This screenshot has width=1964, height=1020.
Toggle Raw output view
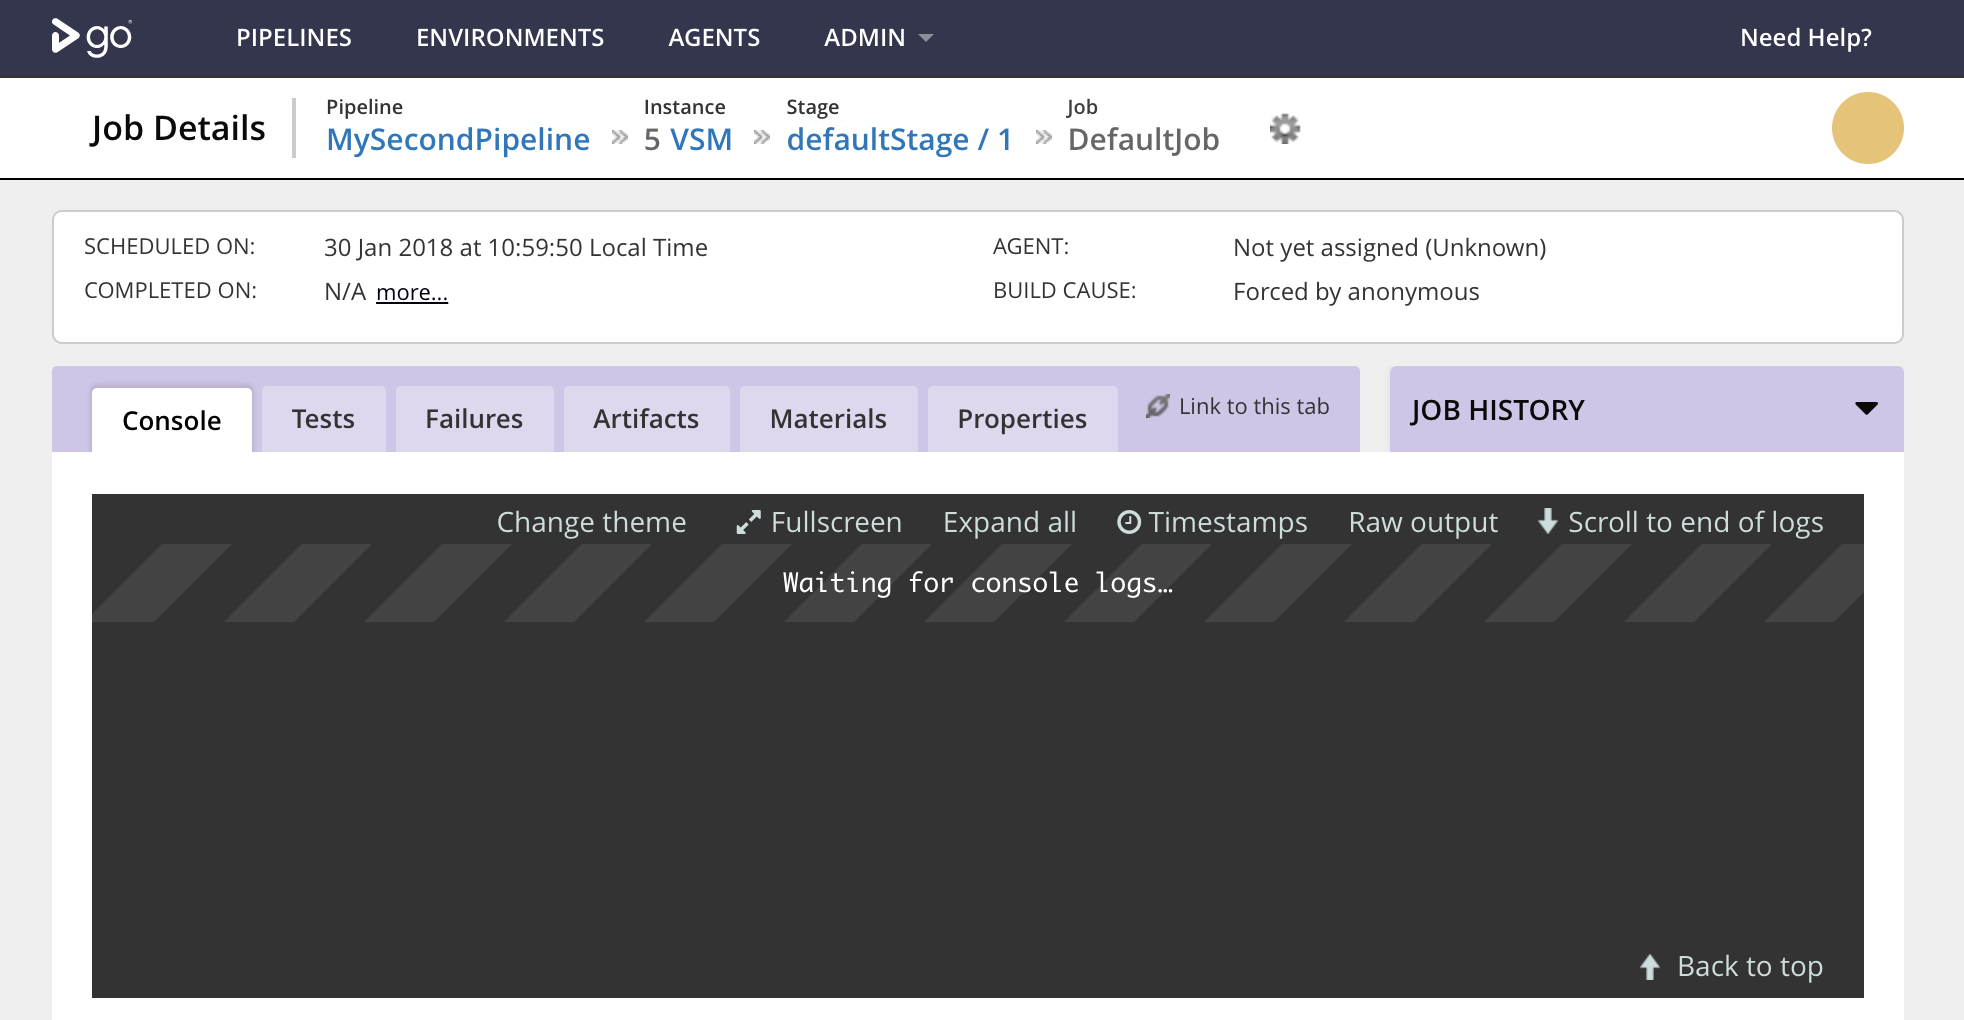coord(1422,522)
